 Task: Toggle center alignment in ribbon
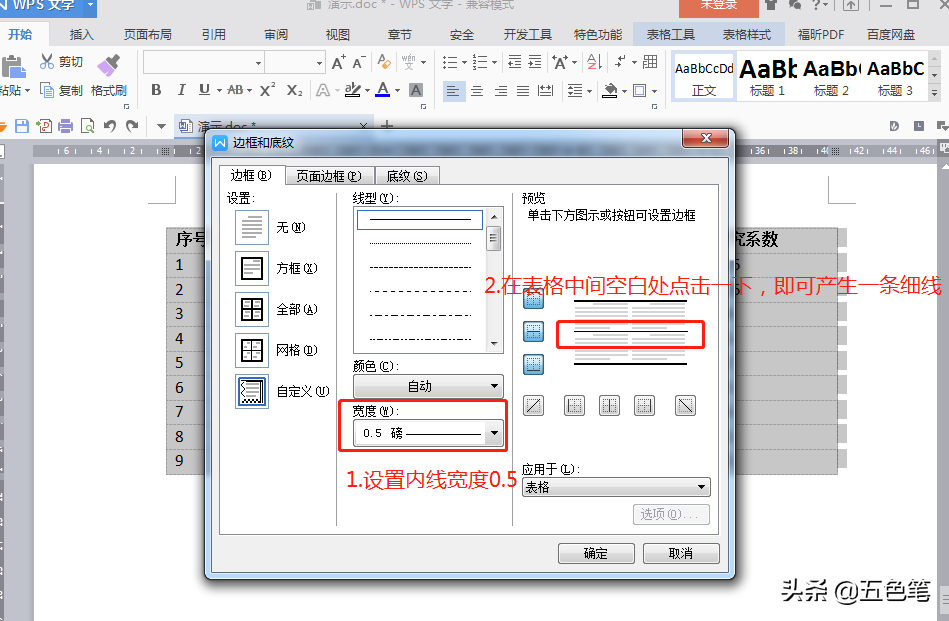(477, 91)
